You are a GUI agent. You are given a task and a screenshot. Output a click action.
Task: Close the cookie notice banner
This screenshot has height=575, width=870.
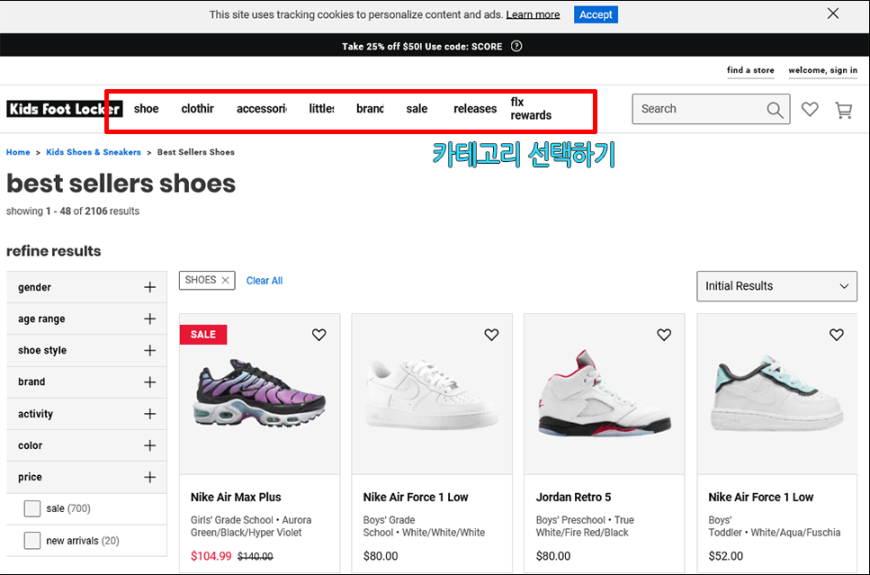coord(833,13)
